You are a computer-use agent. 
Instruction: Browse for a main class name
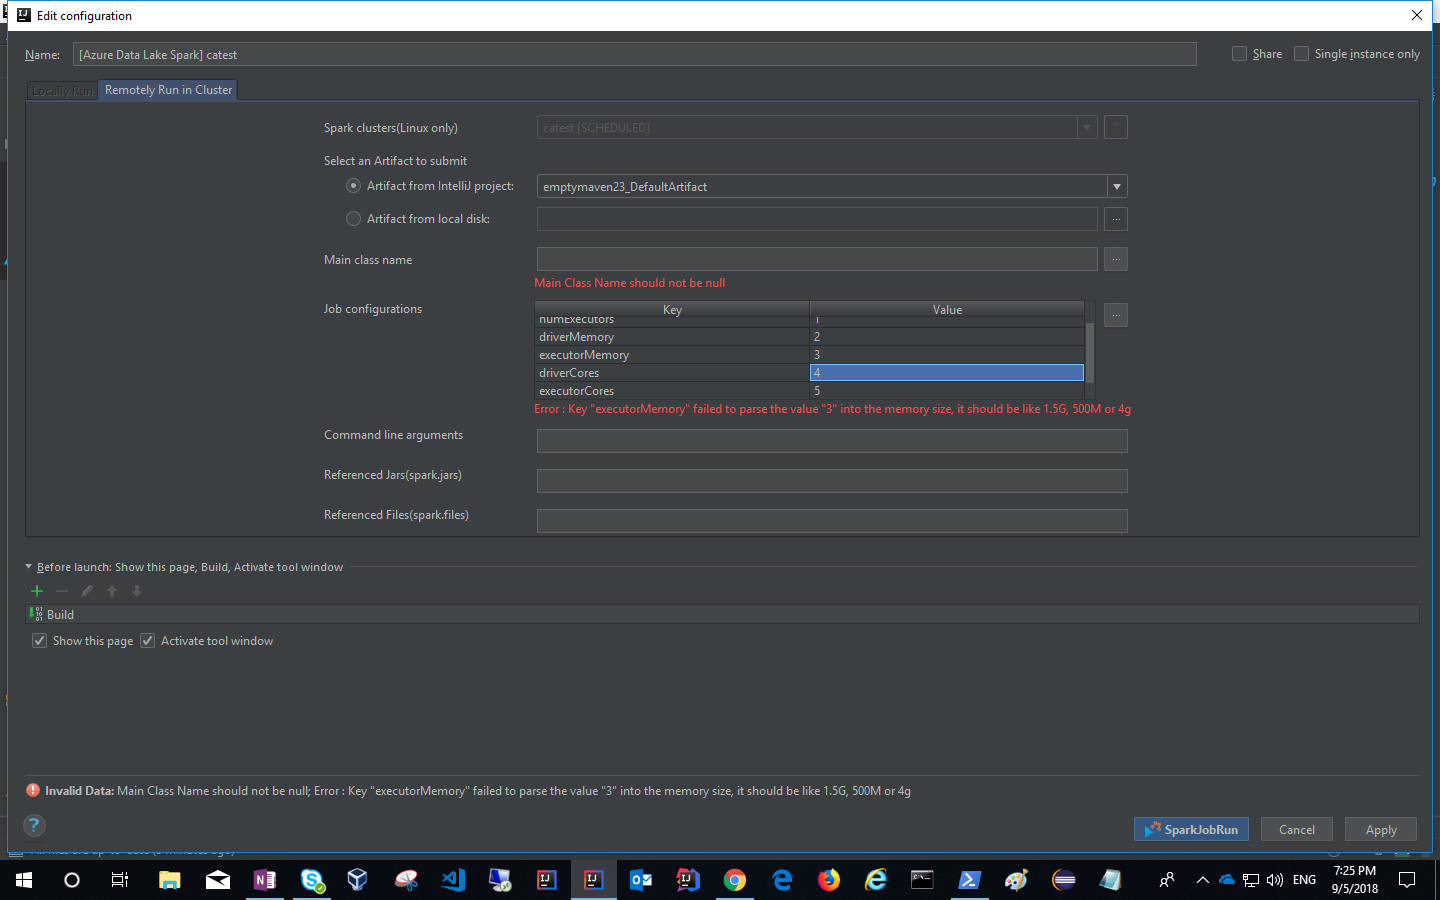1115,259
